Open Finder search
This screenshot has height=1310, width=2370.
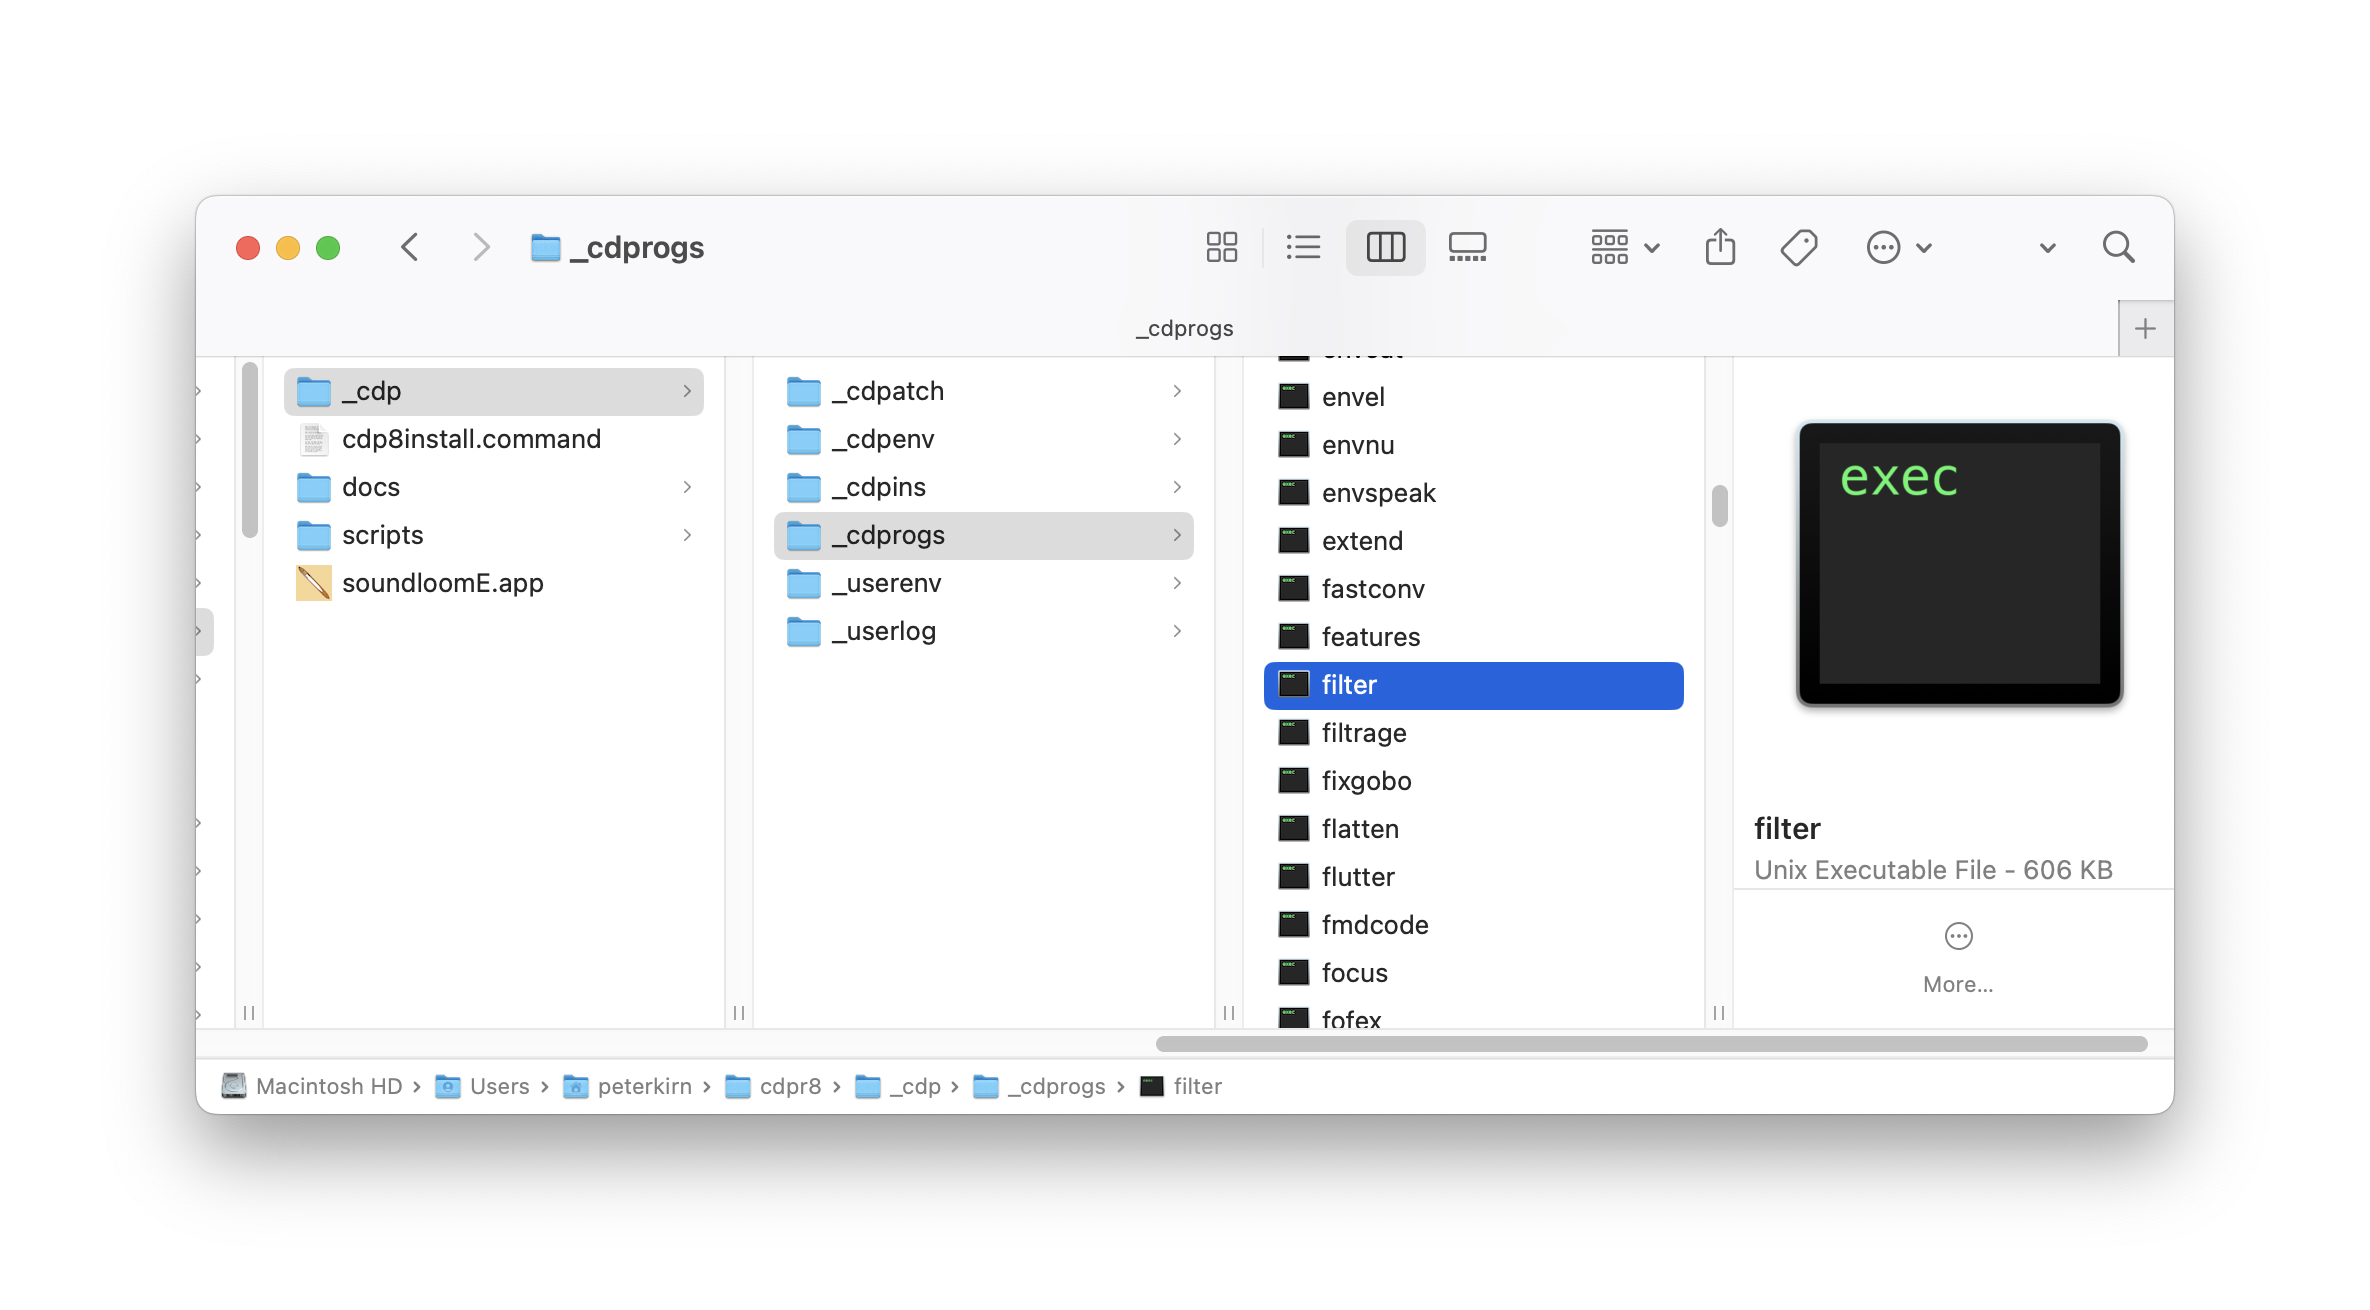tap(2118, 247)
